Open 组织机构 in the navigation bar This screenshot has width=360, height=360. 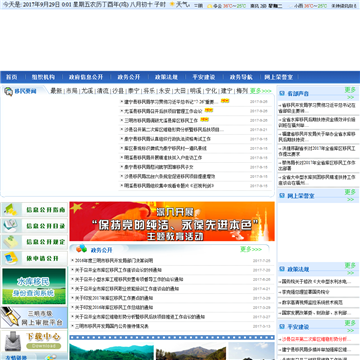point(43,77)
